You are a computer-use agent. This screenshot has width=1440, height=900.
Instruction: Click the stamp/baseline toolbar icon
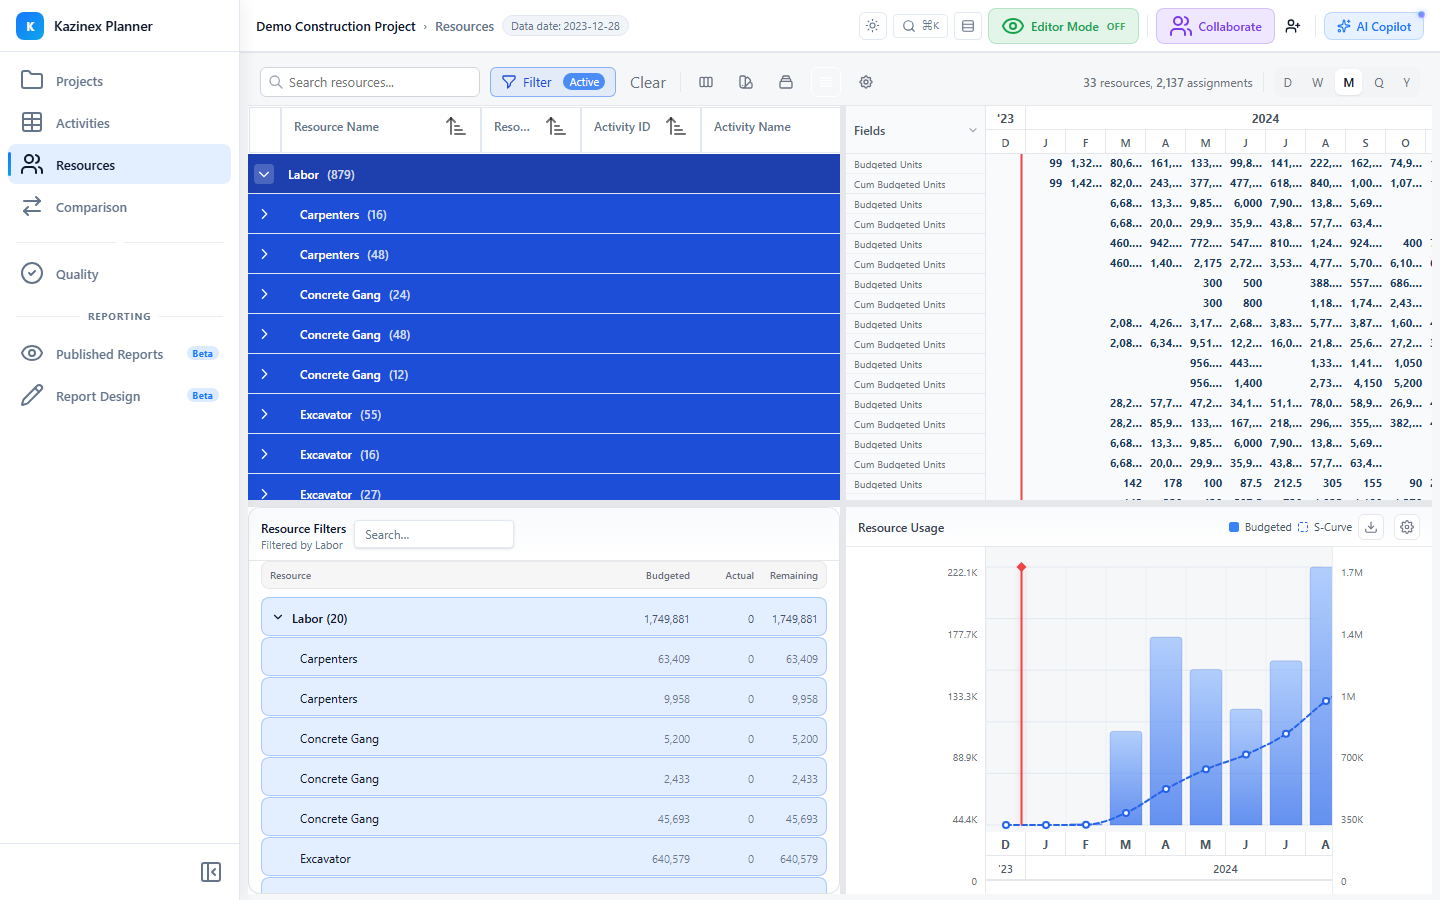[x=786, y=82]
